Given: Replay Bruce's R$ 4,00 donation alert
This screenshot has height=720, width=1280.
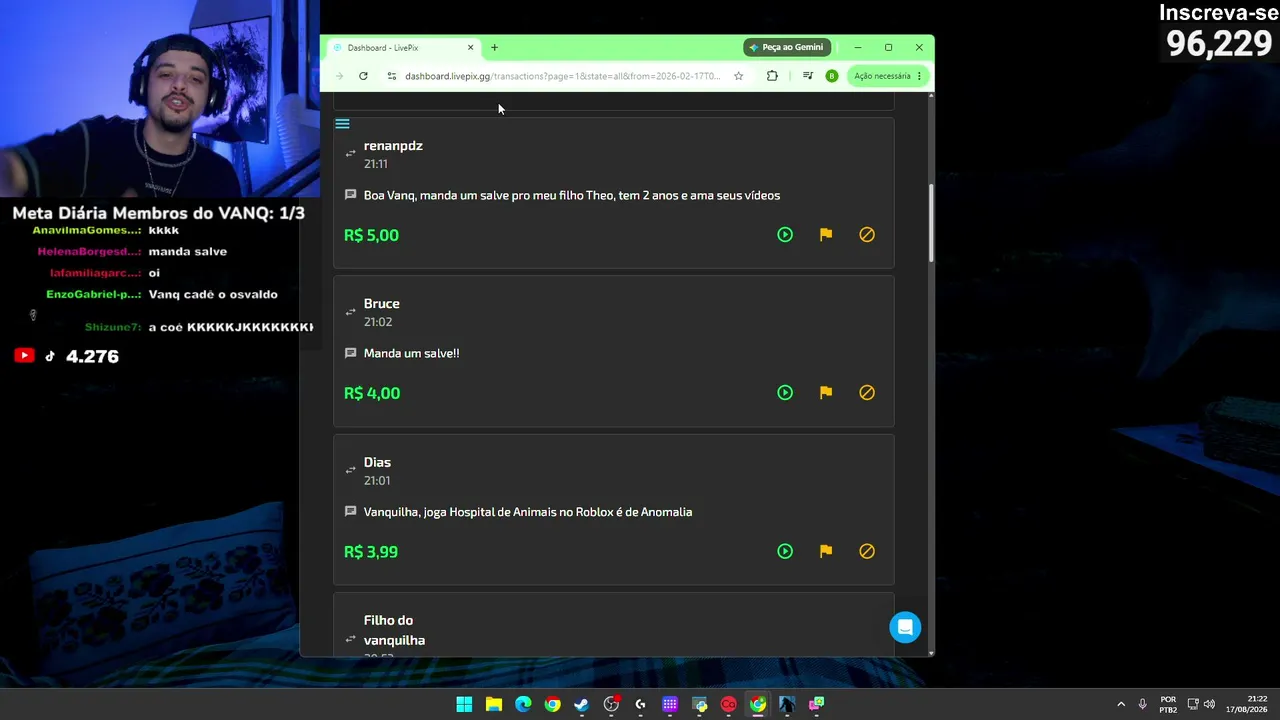Looking at the screenshot, I should [785, 393].
